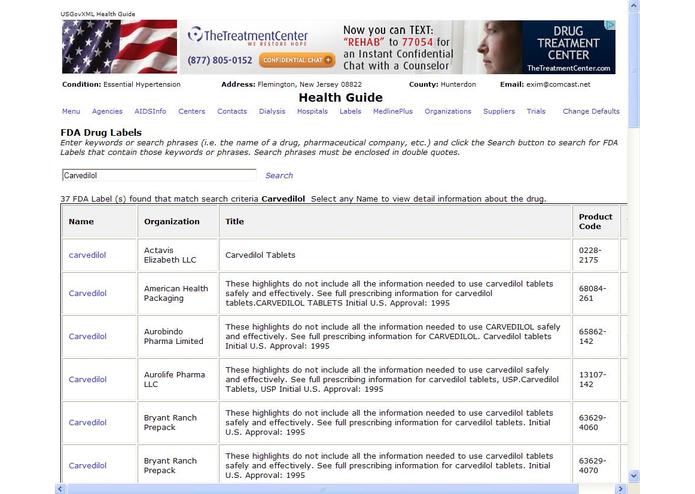The width and height of the screenshot is (695, 494).
Task: Click the 'Hunterdon' county value
Action: click(458, 84)
